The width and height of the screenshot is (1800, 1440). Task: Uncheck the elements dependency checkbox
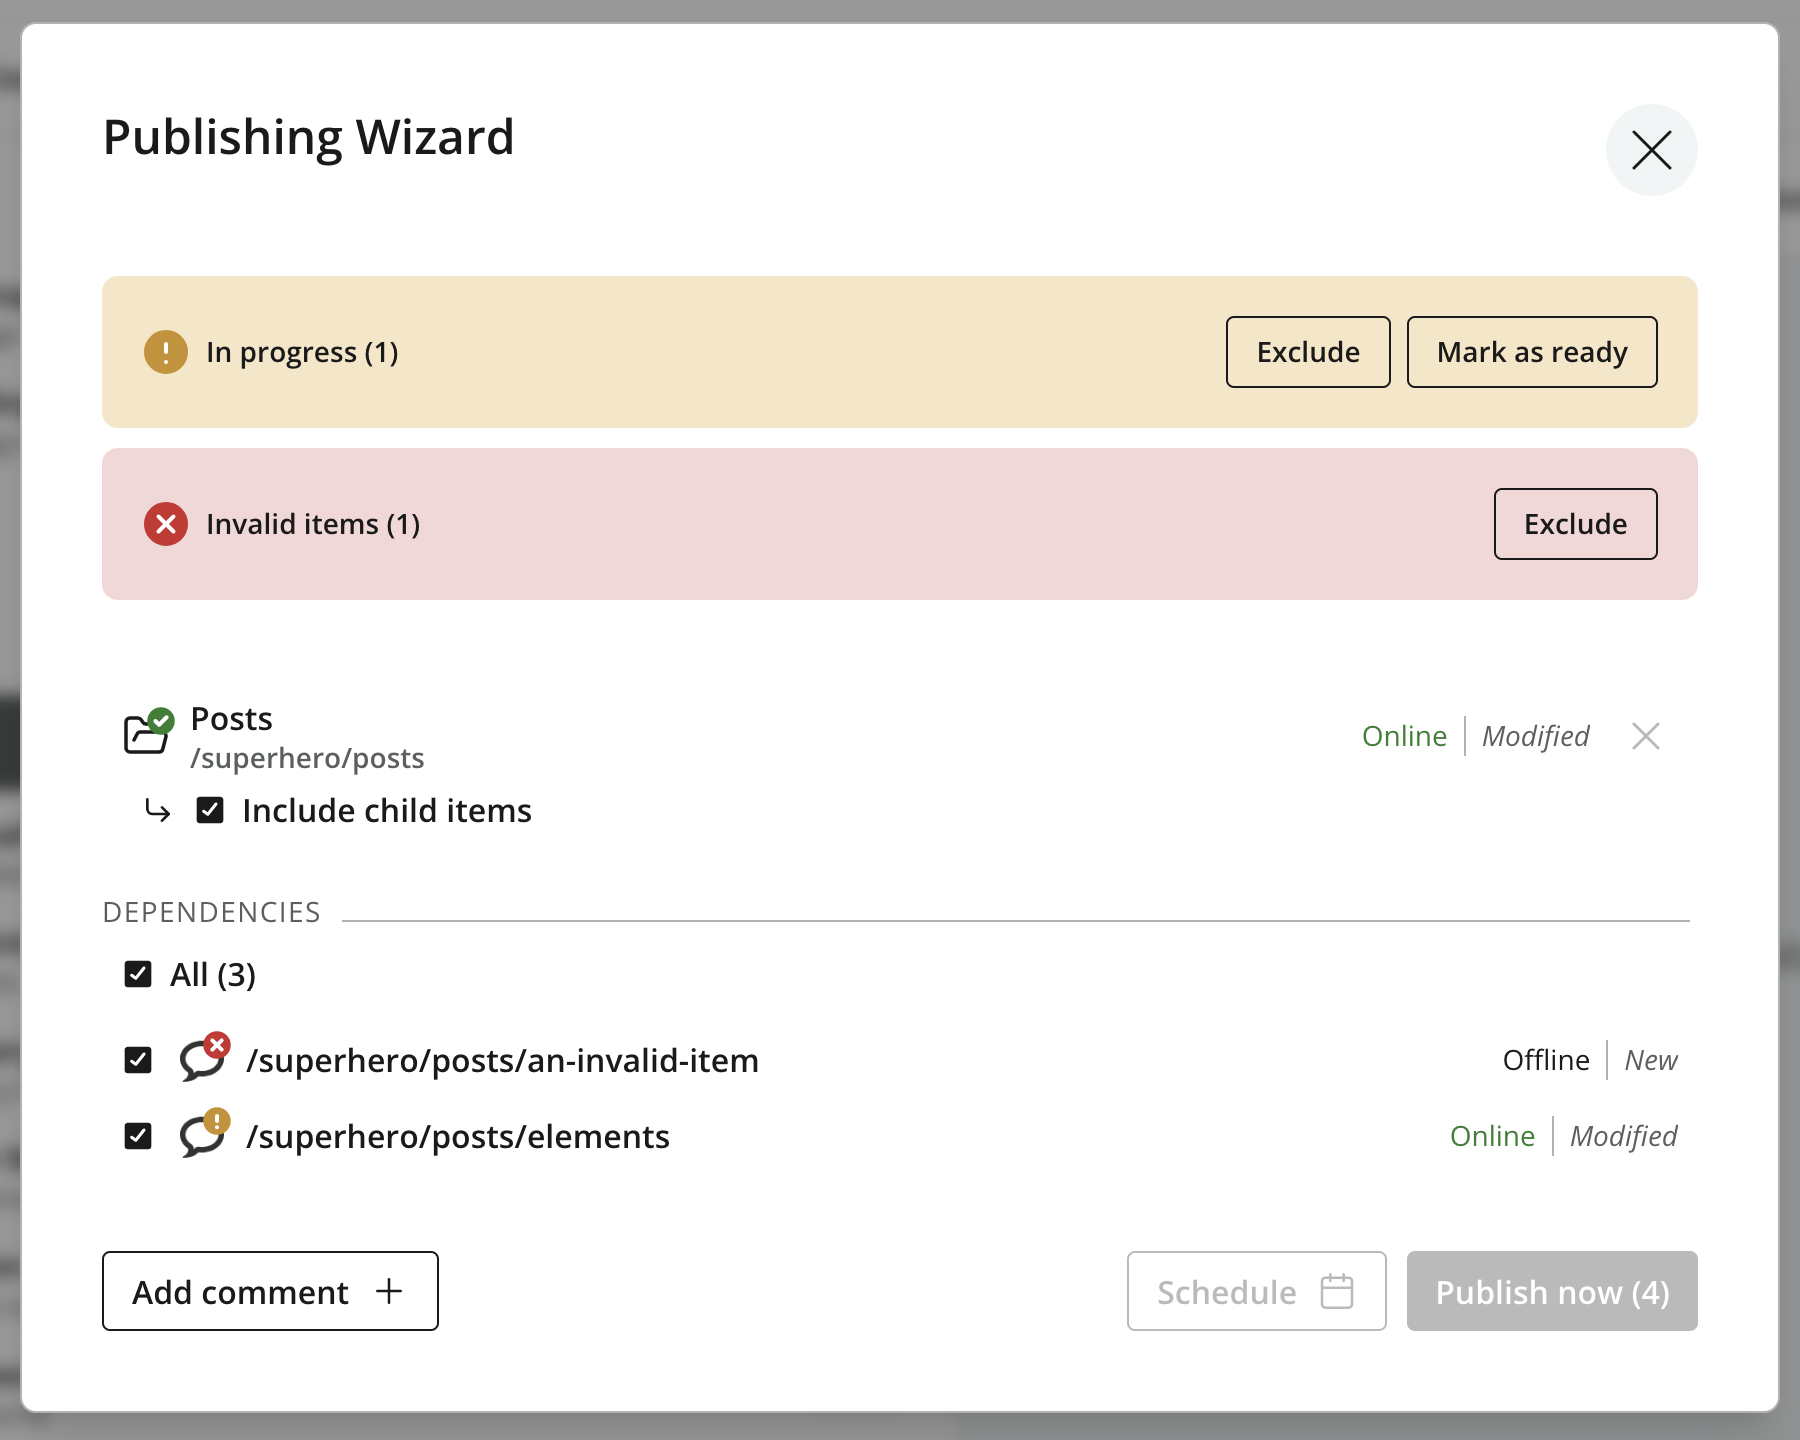[138, 1136]
